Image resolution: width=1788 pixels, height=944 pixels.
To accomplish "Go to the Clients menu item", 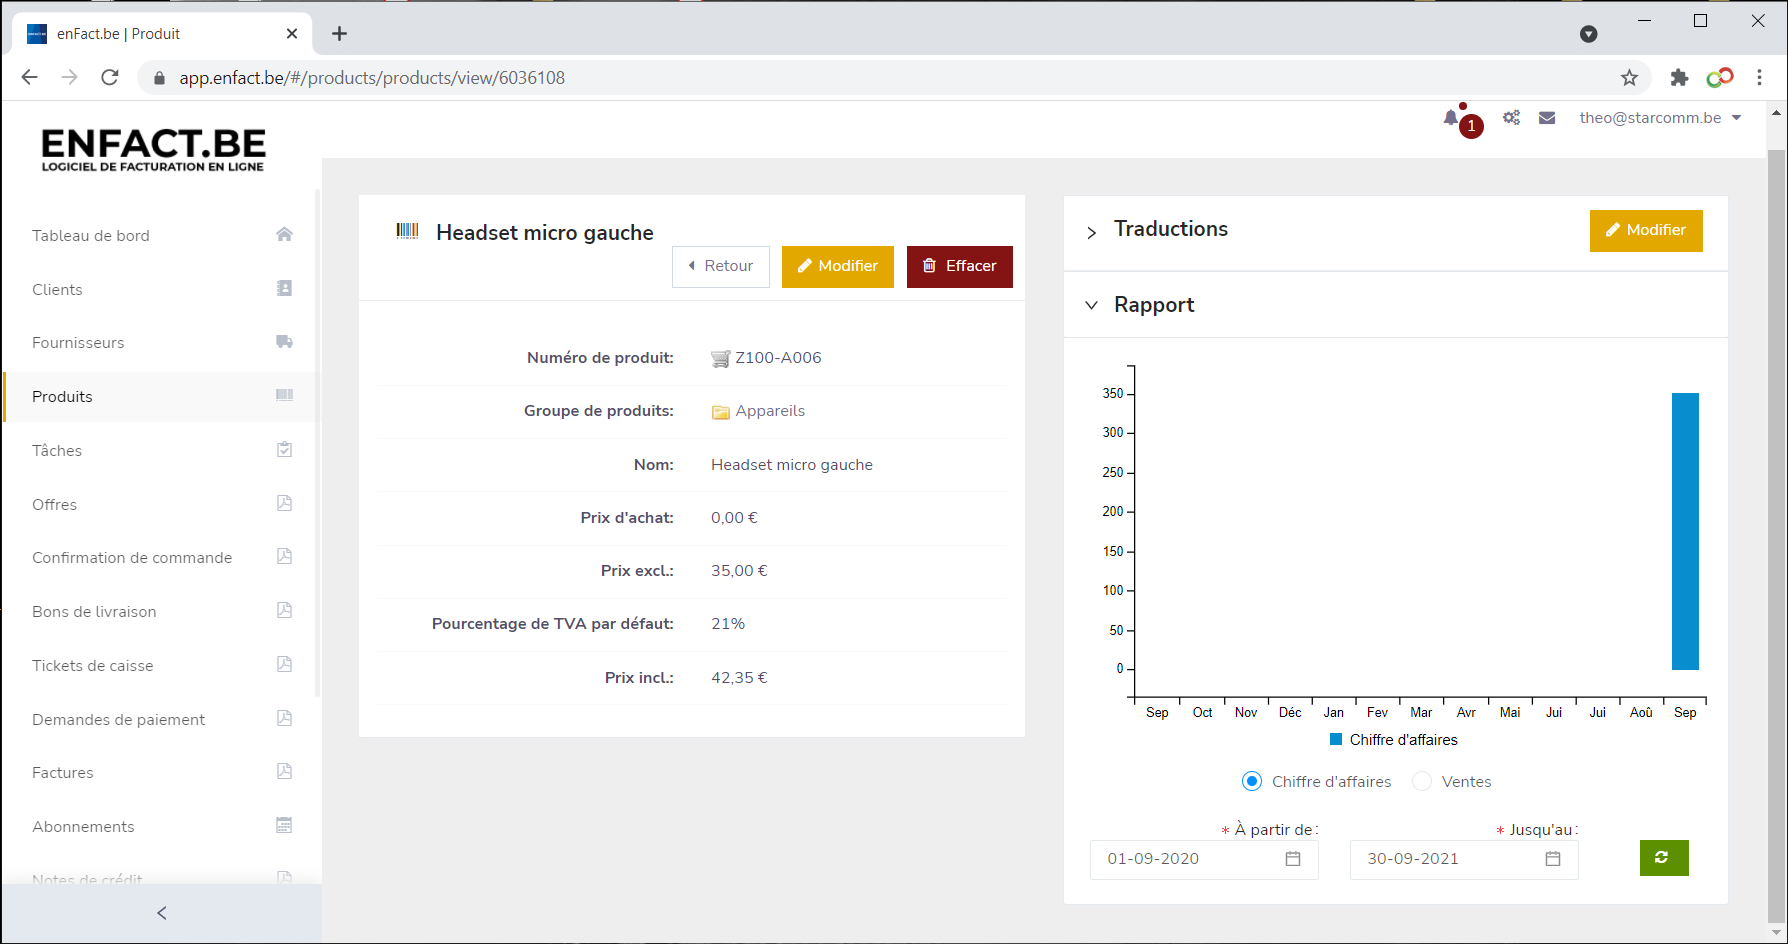I will 57,289.
